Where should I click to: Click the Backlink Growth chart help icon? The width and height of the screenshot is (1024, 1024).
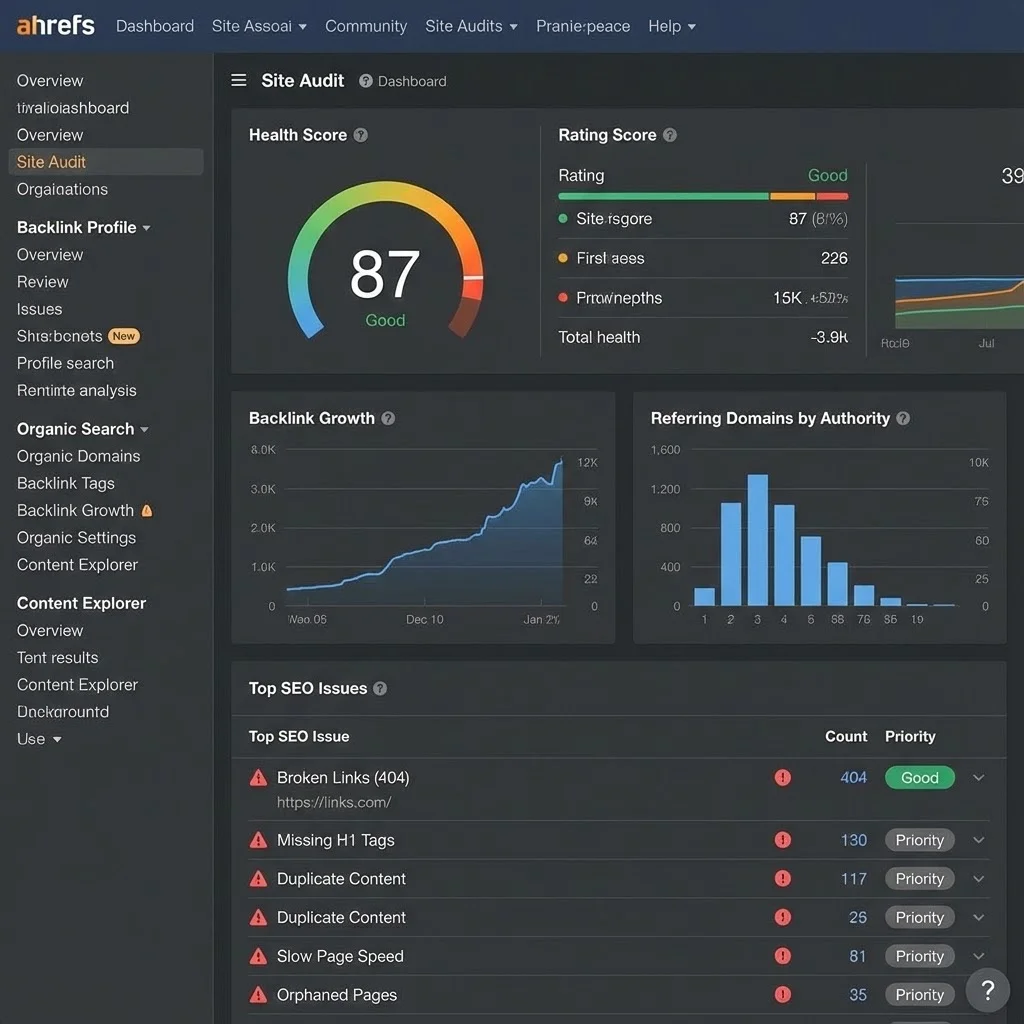click(388, 419)
